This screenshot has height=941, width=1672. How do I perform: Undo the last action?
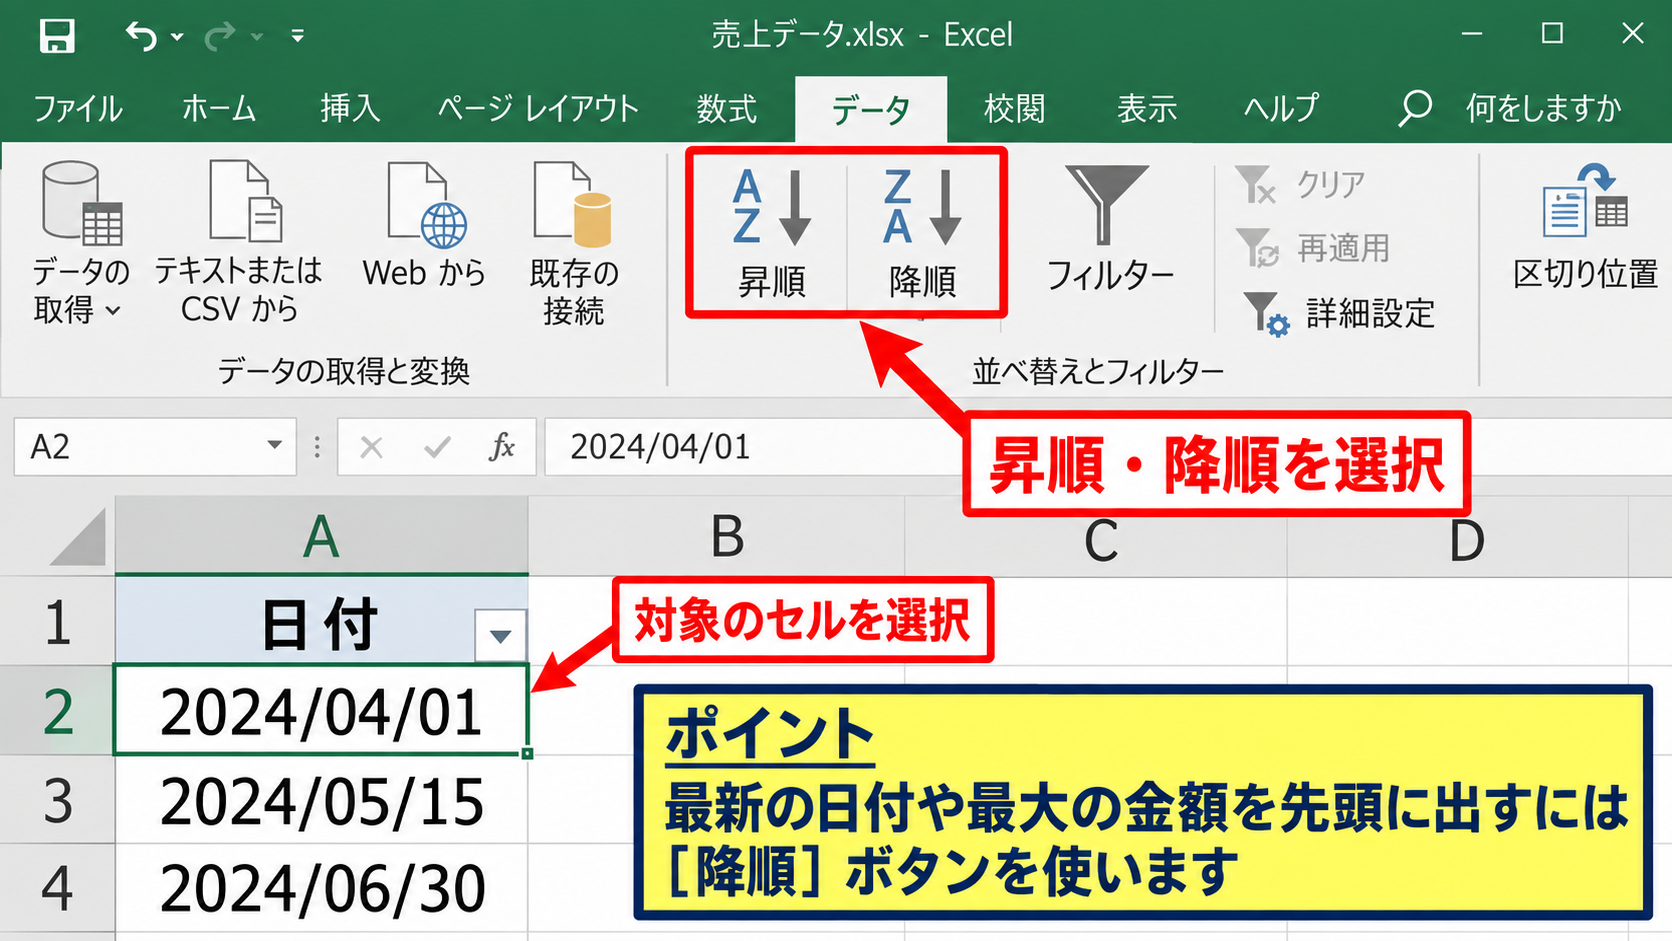(x=141, y=37)
